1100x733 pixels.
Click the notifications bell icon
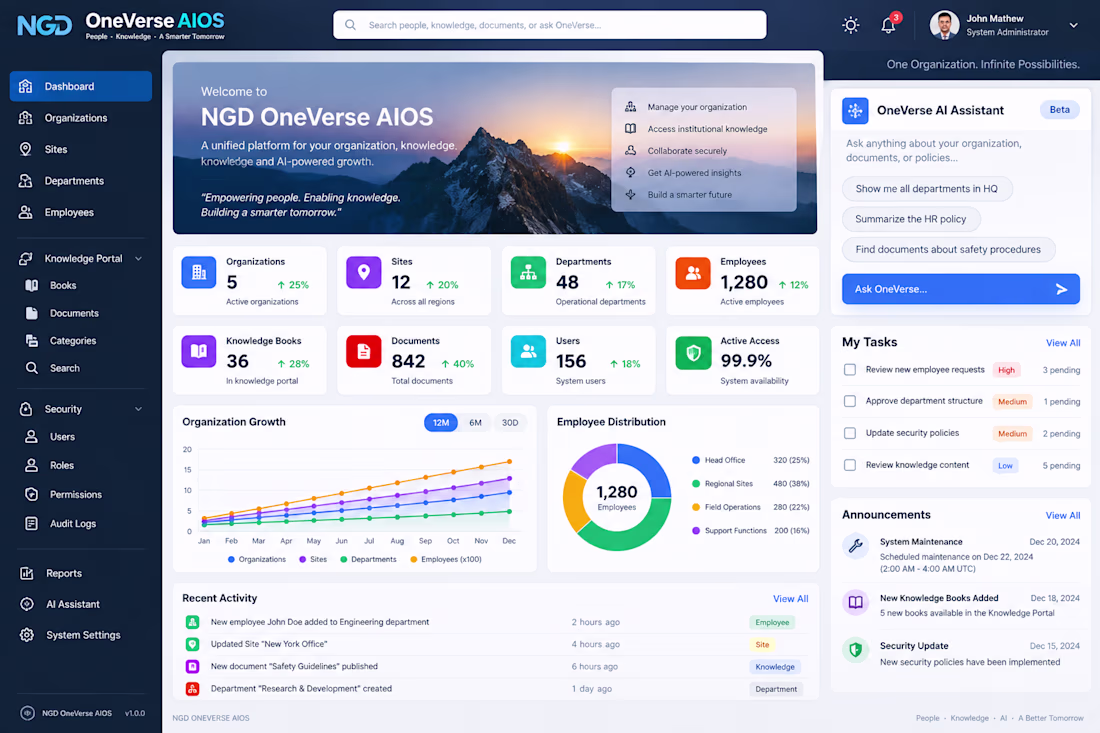coord(888,25)
